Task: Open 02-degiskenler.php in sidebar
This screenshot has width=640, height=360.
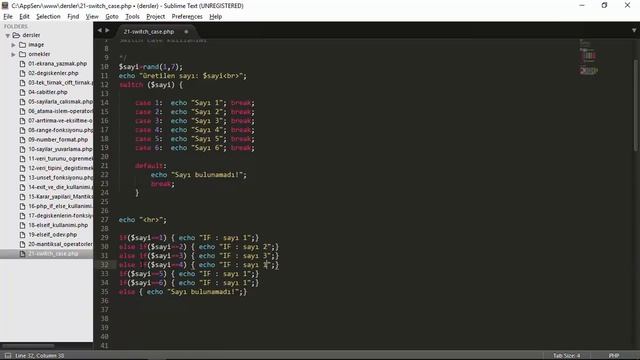Action: (53, 73)
